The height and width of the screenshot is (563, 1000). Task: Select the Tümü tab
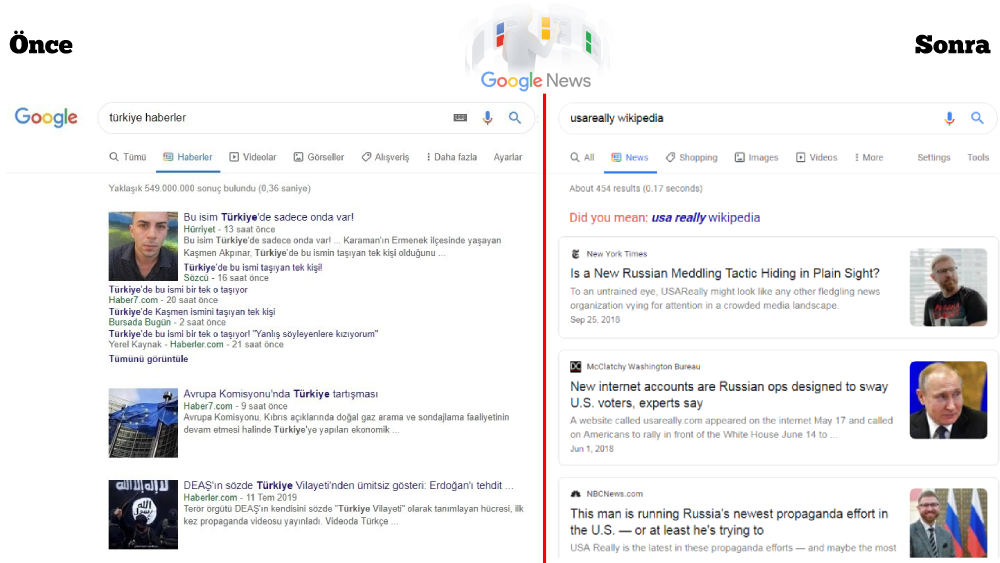coord(128,157)
